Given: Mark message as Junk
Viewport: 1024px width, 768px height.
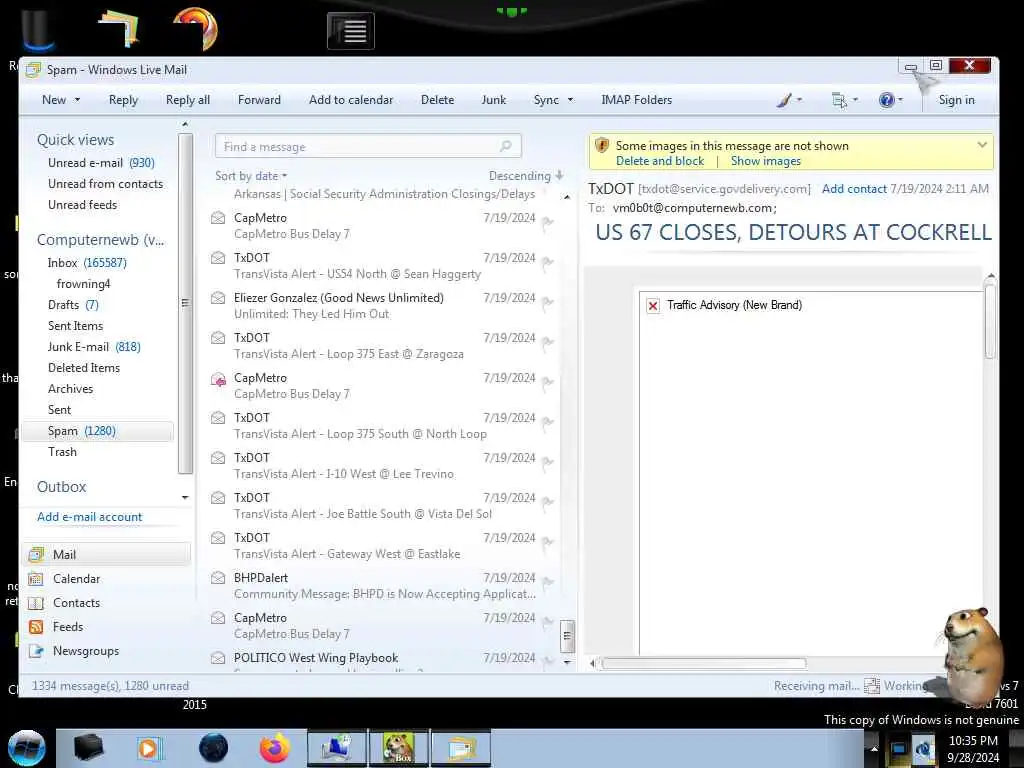Looking at the screenshot, I should click(494, 100).
